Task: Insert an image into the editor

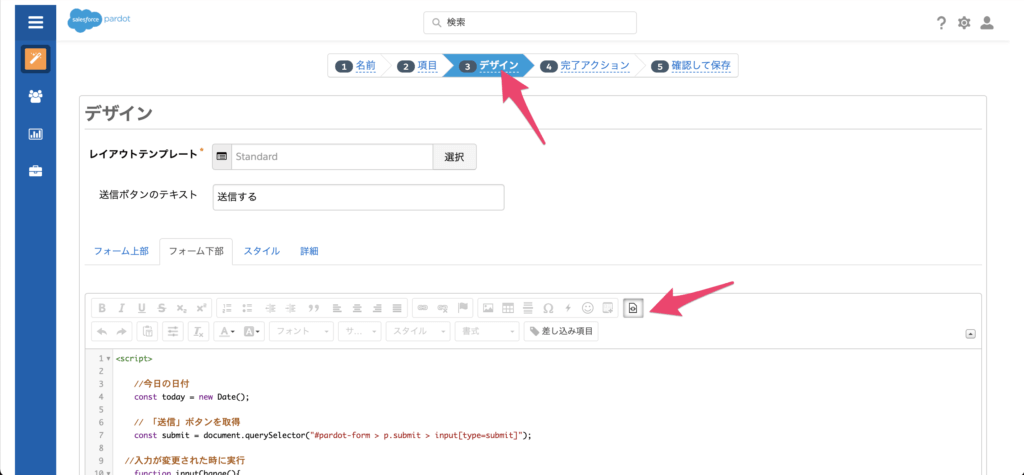Action: pyautogui.click(x=488, y=308)
